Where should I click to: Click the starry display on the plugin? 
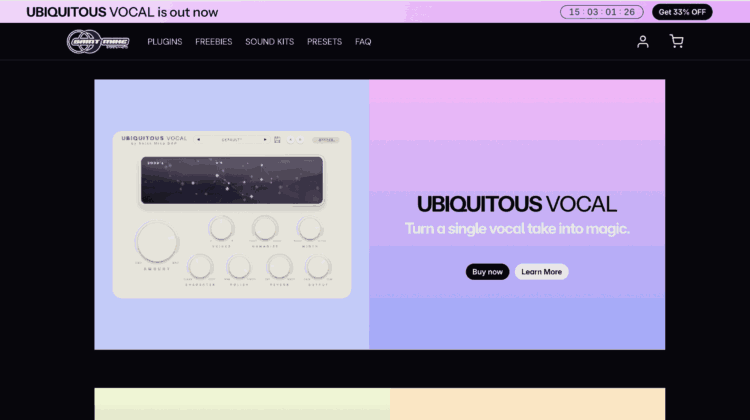[232, 180]
